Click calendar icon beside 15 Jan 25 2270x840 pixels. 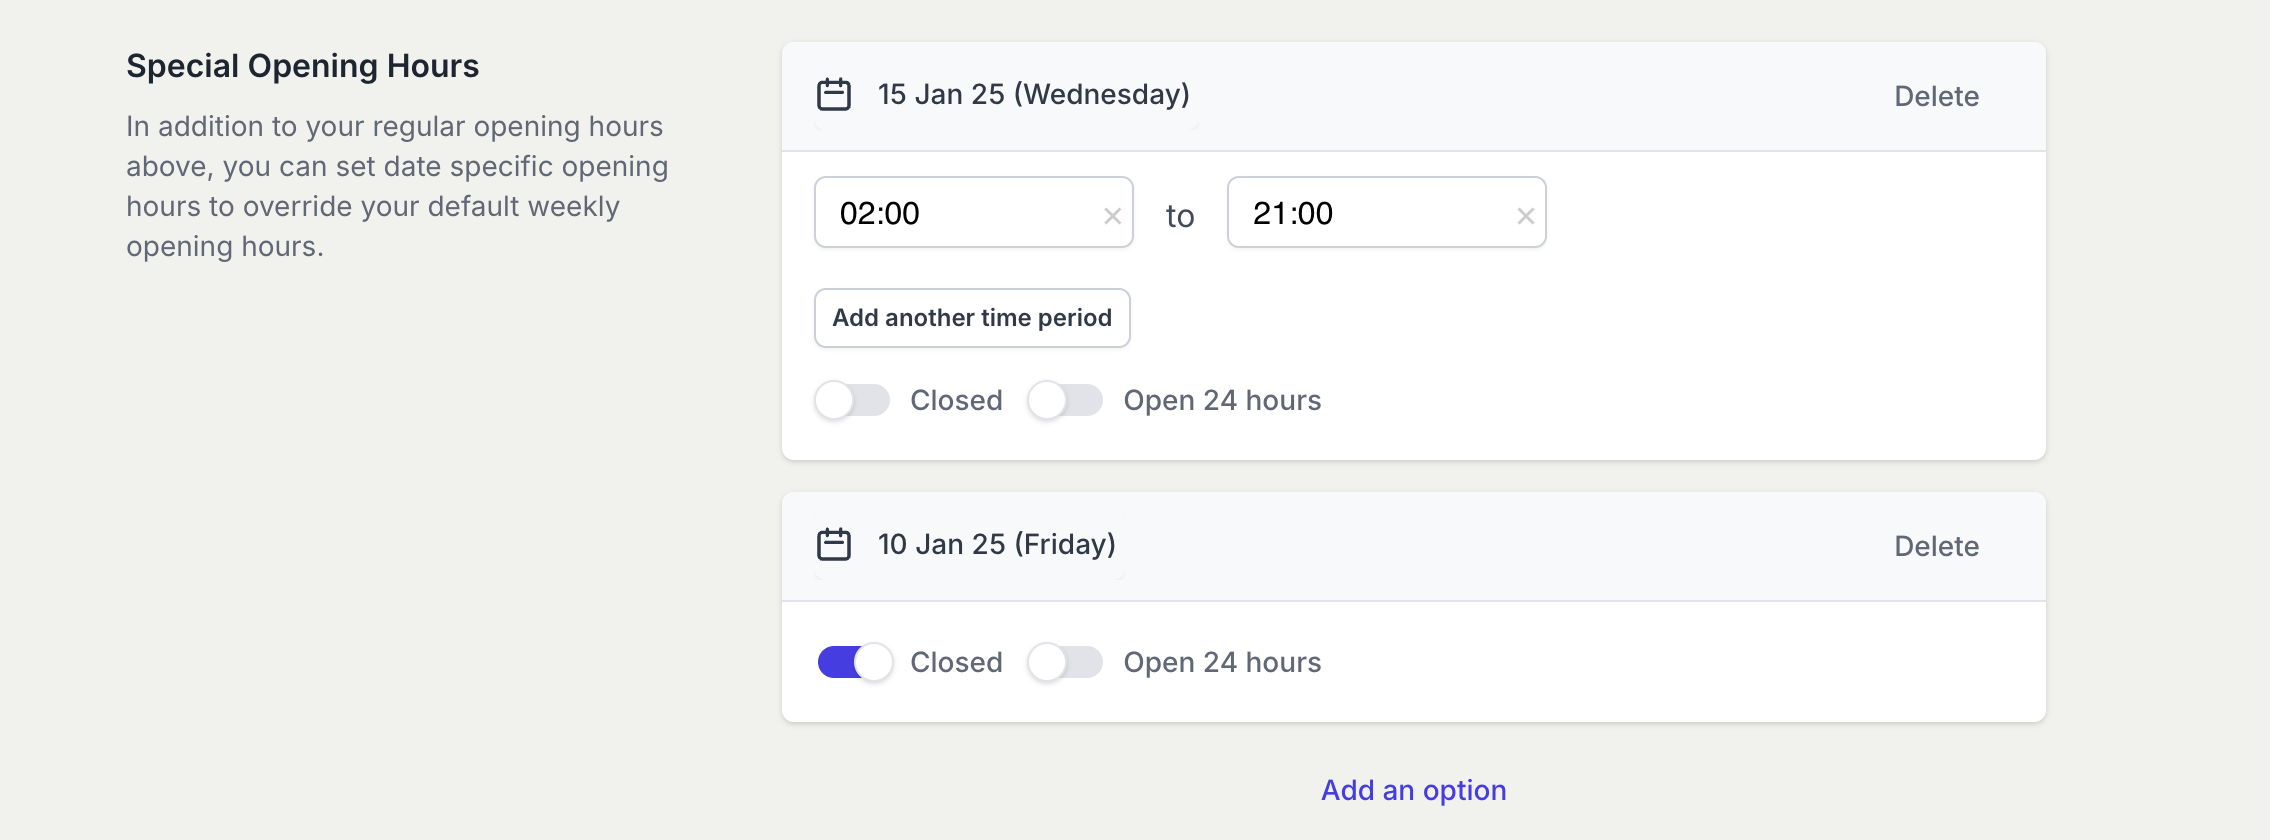(x=834, y=95)
